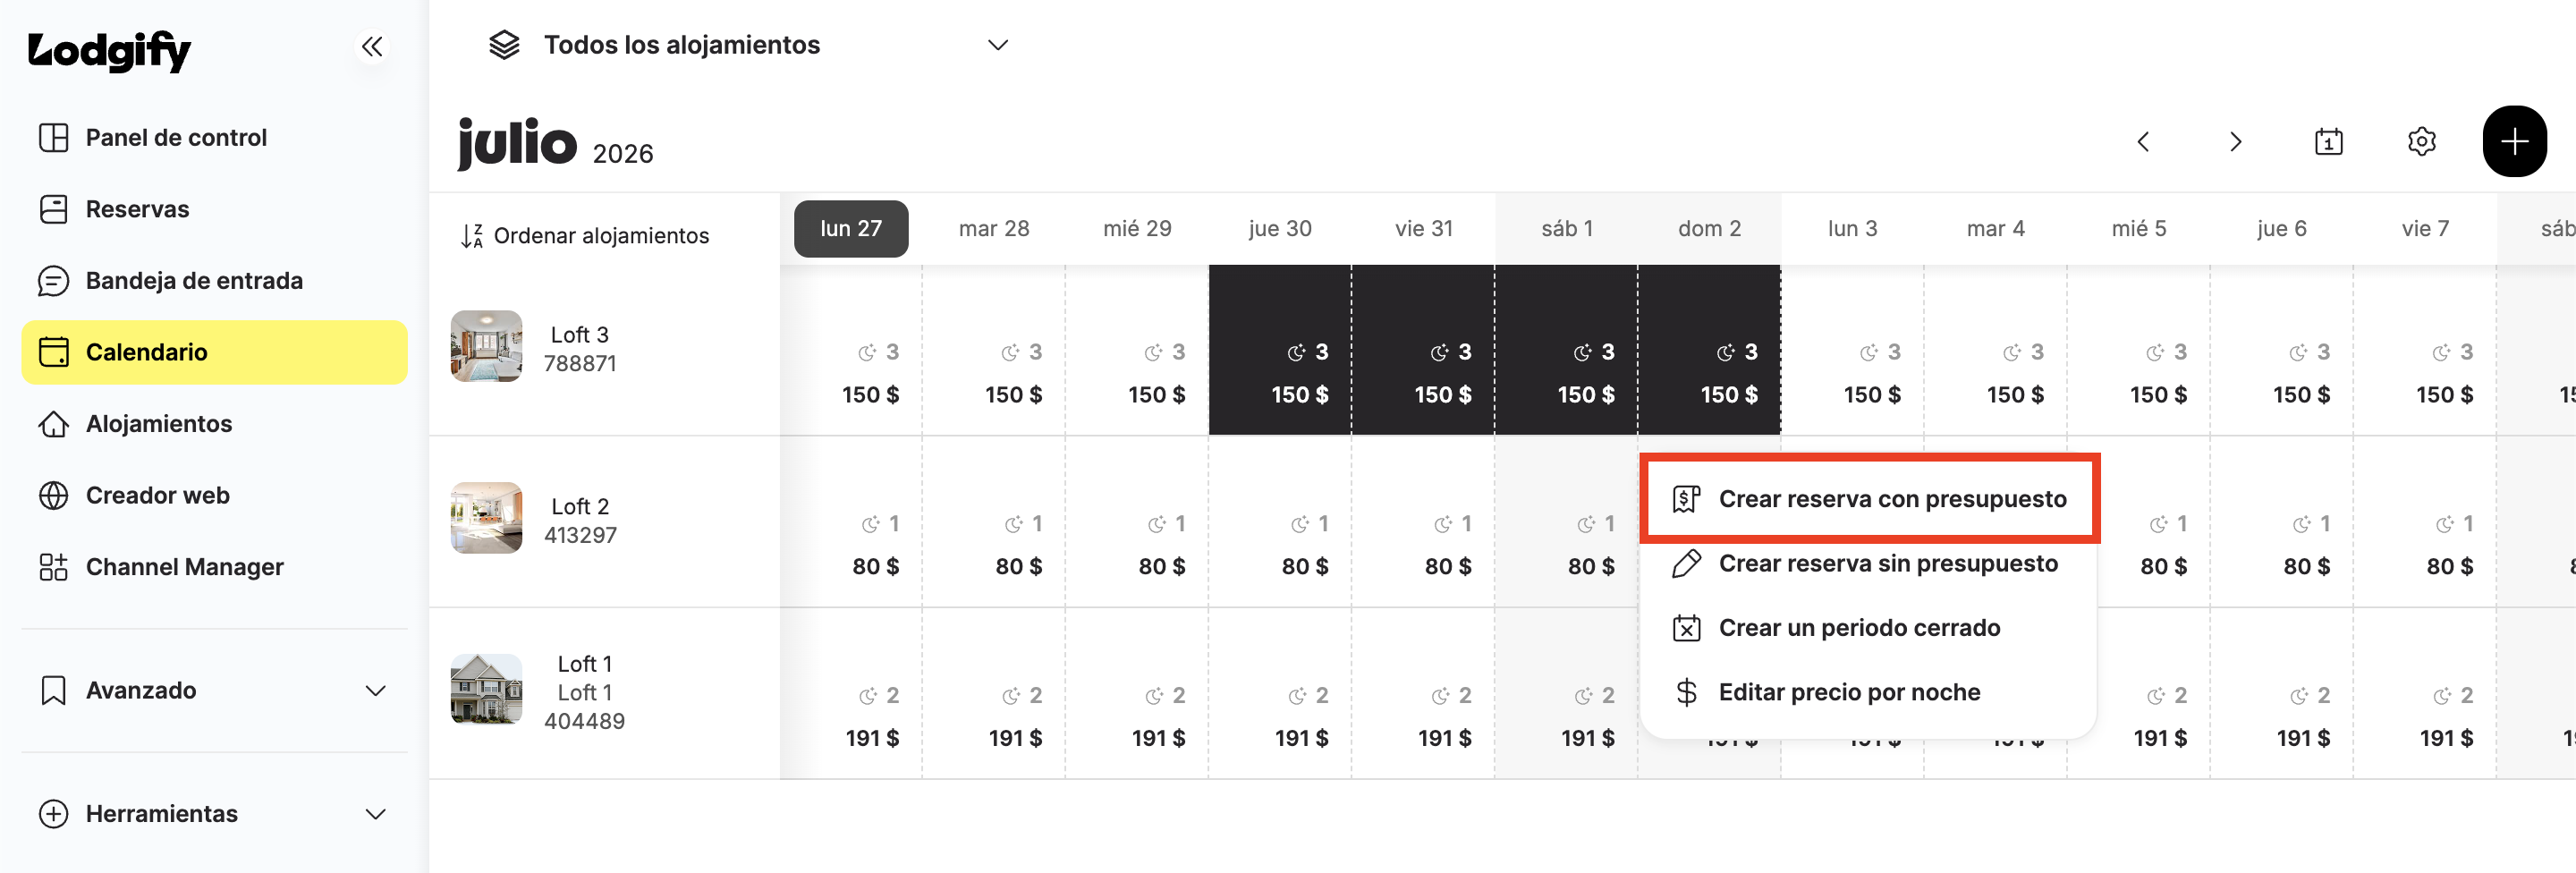
Task: Click the black plus add button
Action: pyautogui.click(x=2514, y=141)
